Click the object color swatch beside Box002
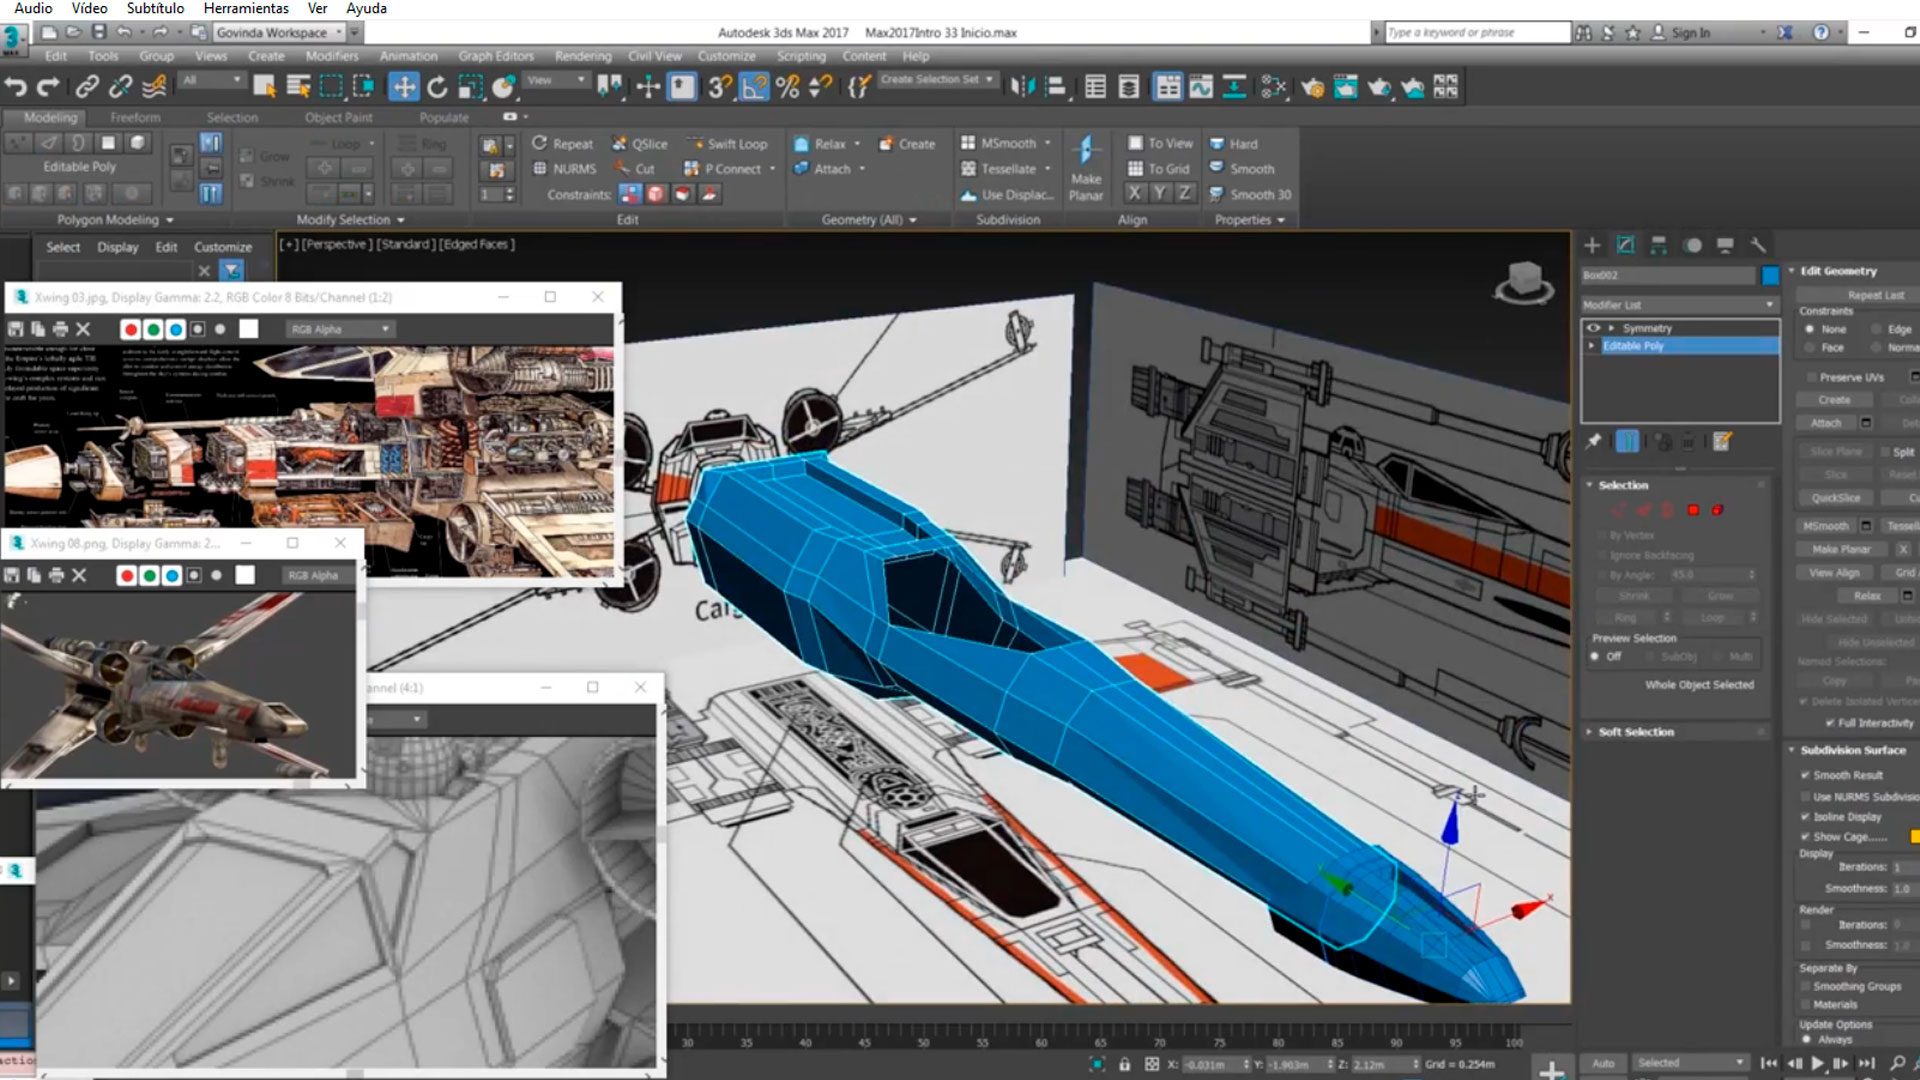 point(1770,275)
